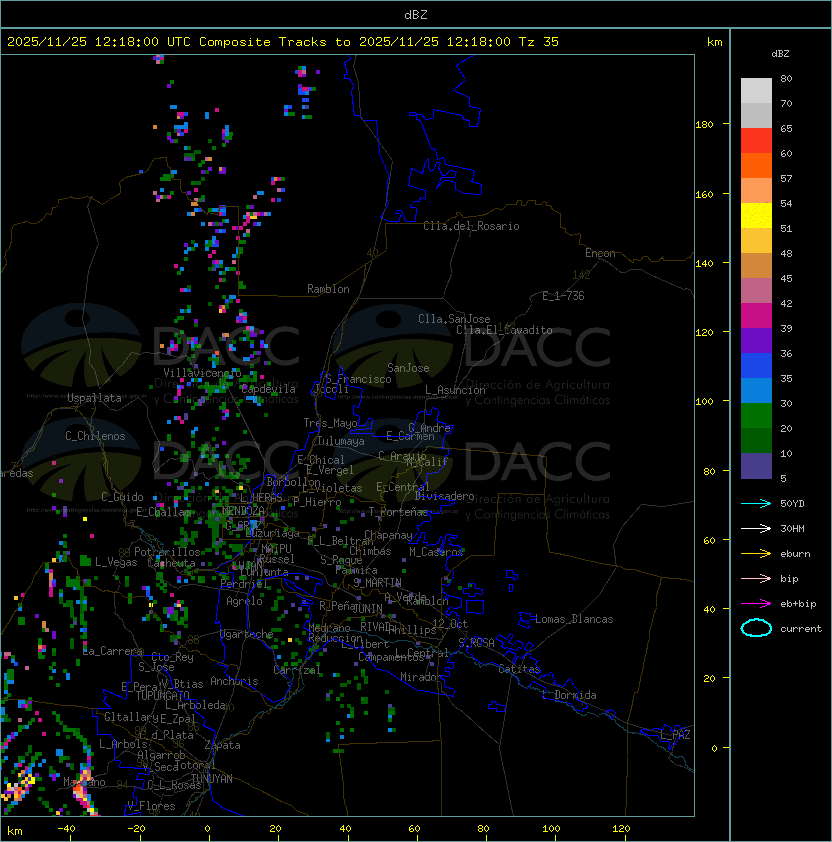Click the Encon place label
The image size is (832, 842).
click(x=600, y=253)
